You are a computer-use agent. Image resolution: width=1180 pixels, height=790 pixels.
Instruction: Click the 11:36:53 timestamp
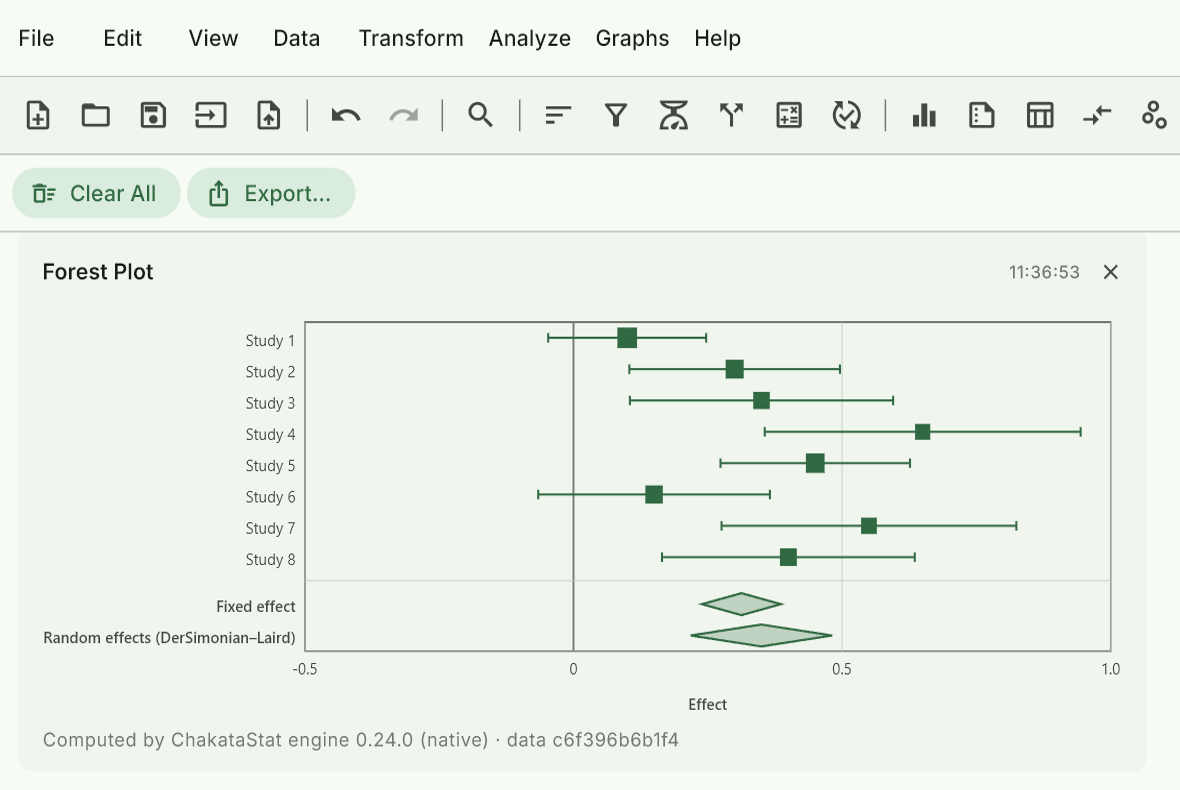pos(1044,272)
